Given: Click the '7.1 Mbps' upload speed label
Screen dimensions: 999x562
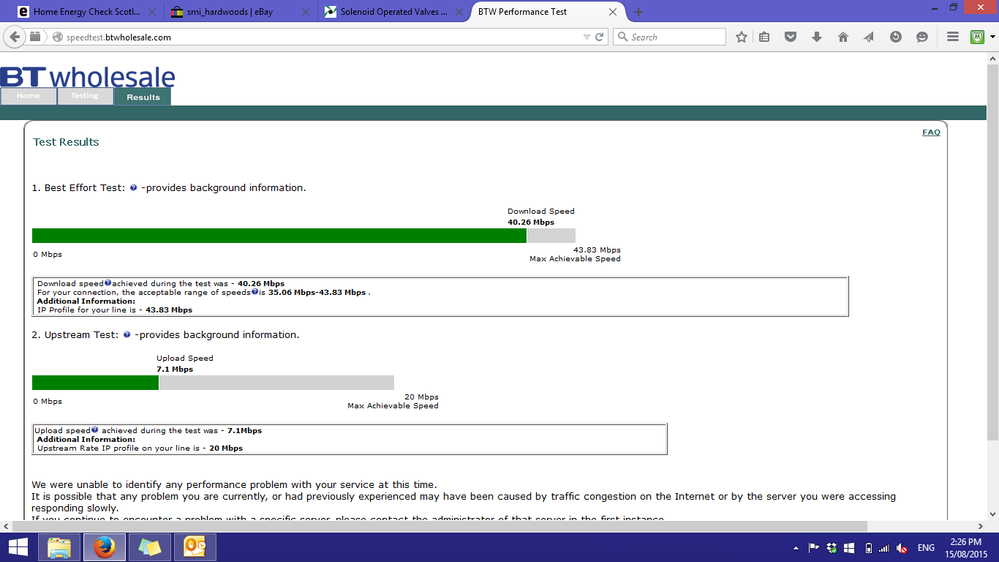Looking at the screenshot, I should click(175, 369).
